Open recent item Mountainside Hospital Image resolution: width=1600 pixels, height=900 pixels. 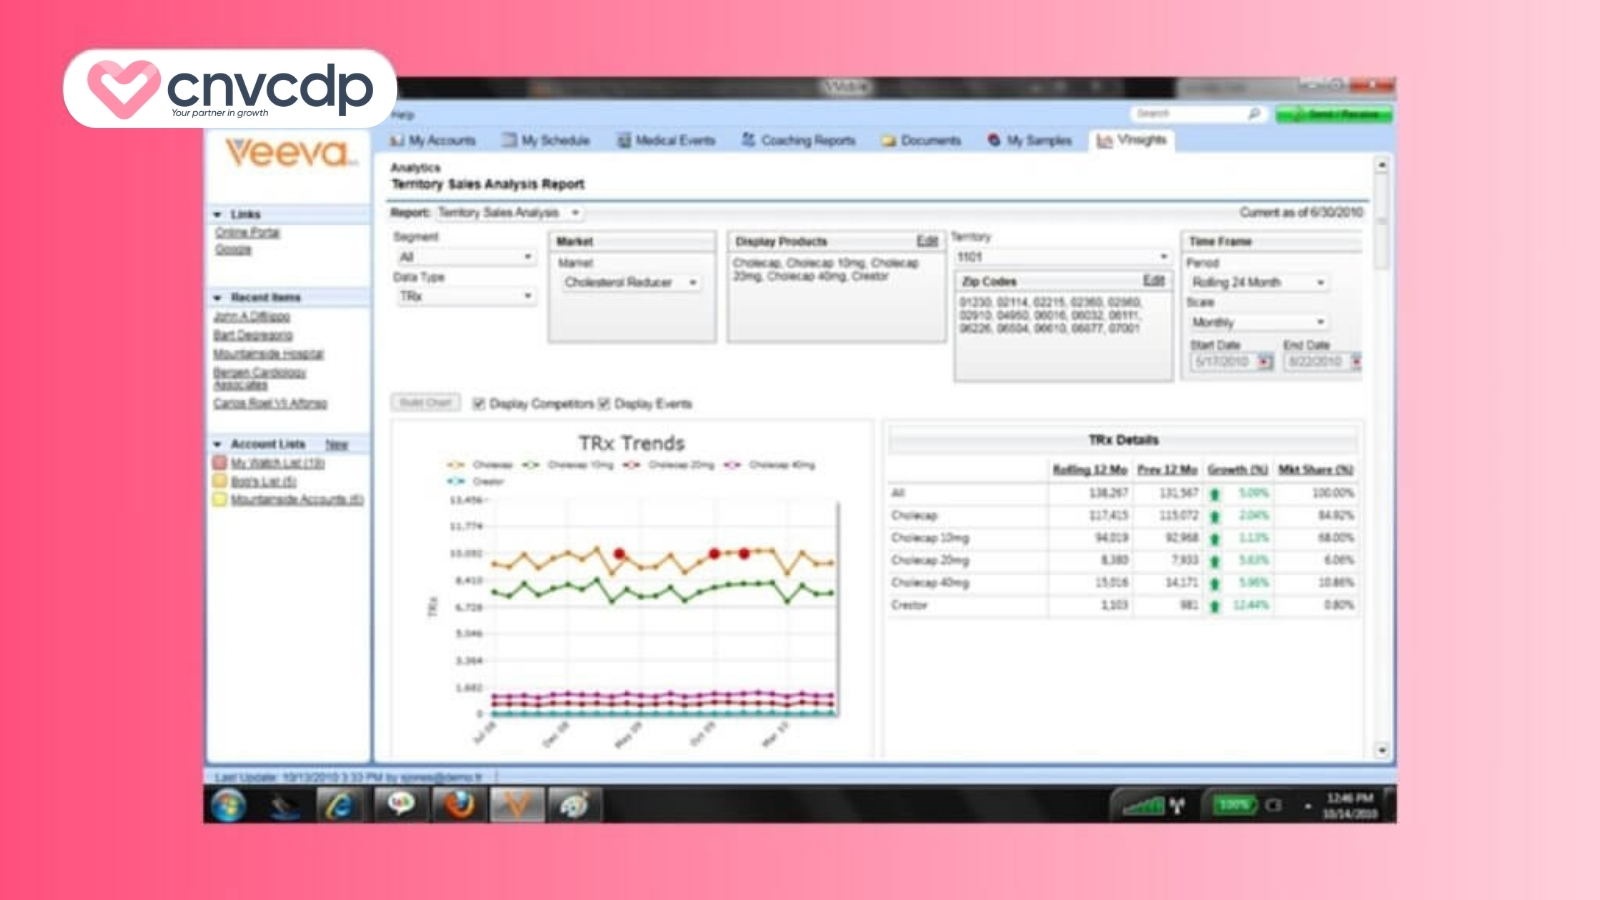[268, 354]
